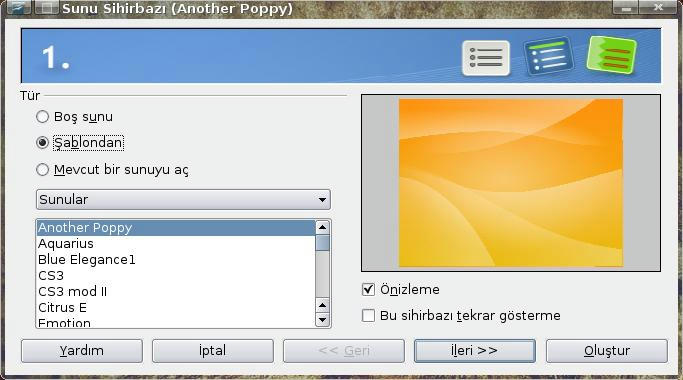The image size is (683, 380).
Task: Click lower scroll up arrow above down arrow
Action: pos(322,305)
